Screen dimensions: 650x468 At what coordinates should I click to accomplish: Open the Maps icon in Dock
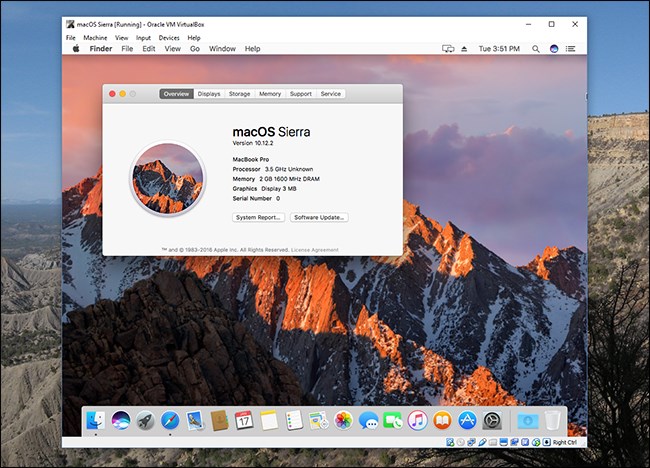click(x=318, y=420)
